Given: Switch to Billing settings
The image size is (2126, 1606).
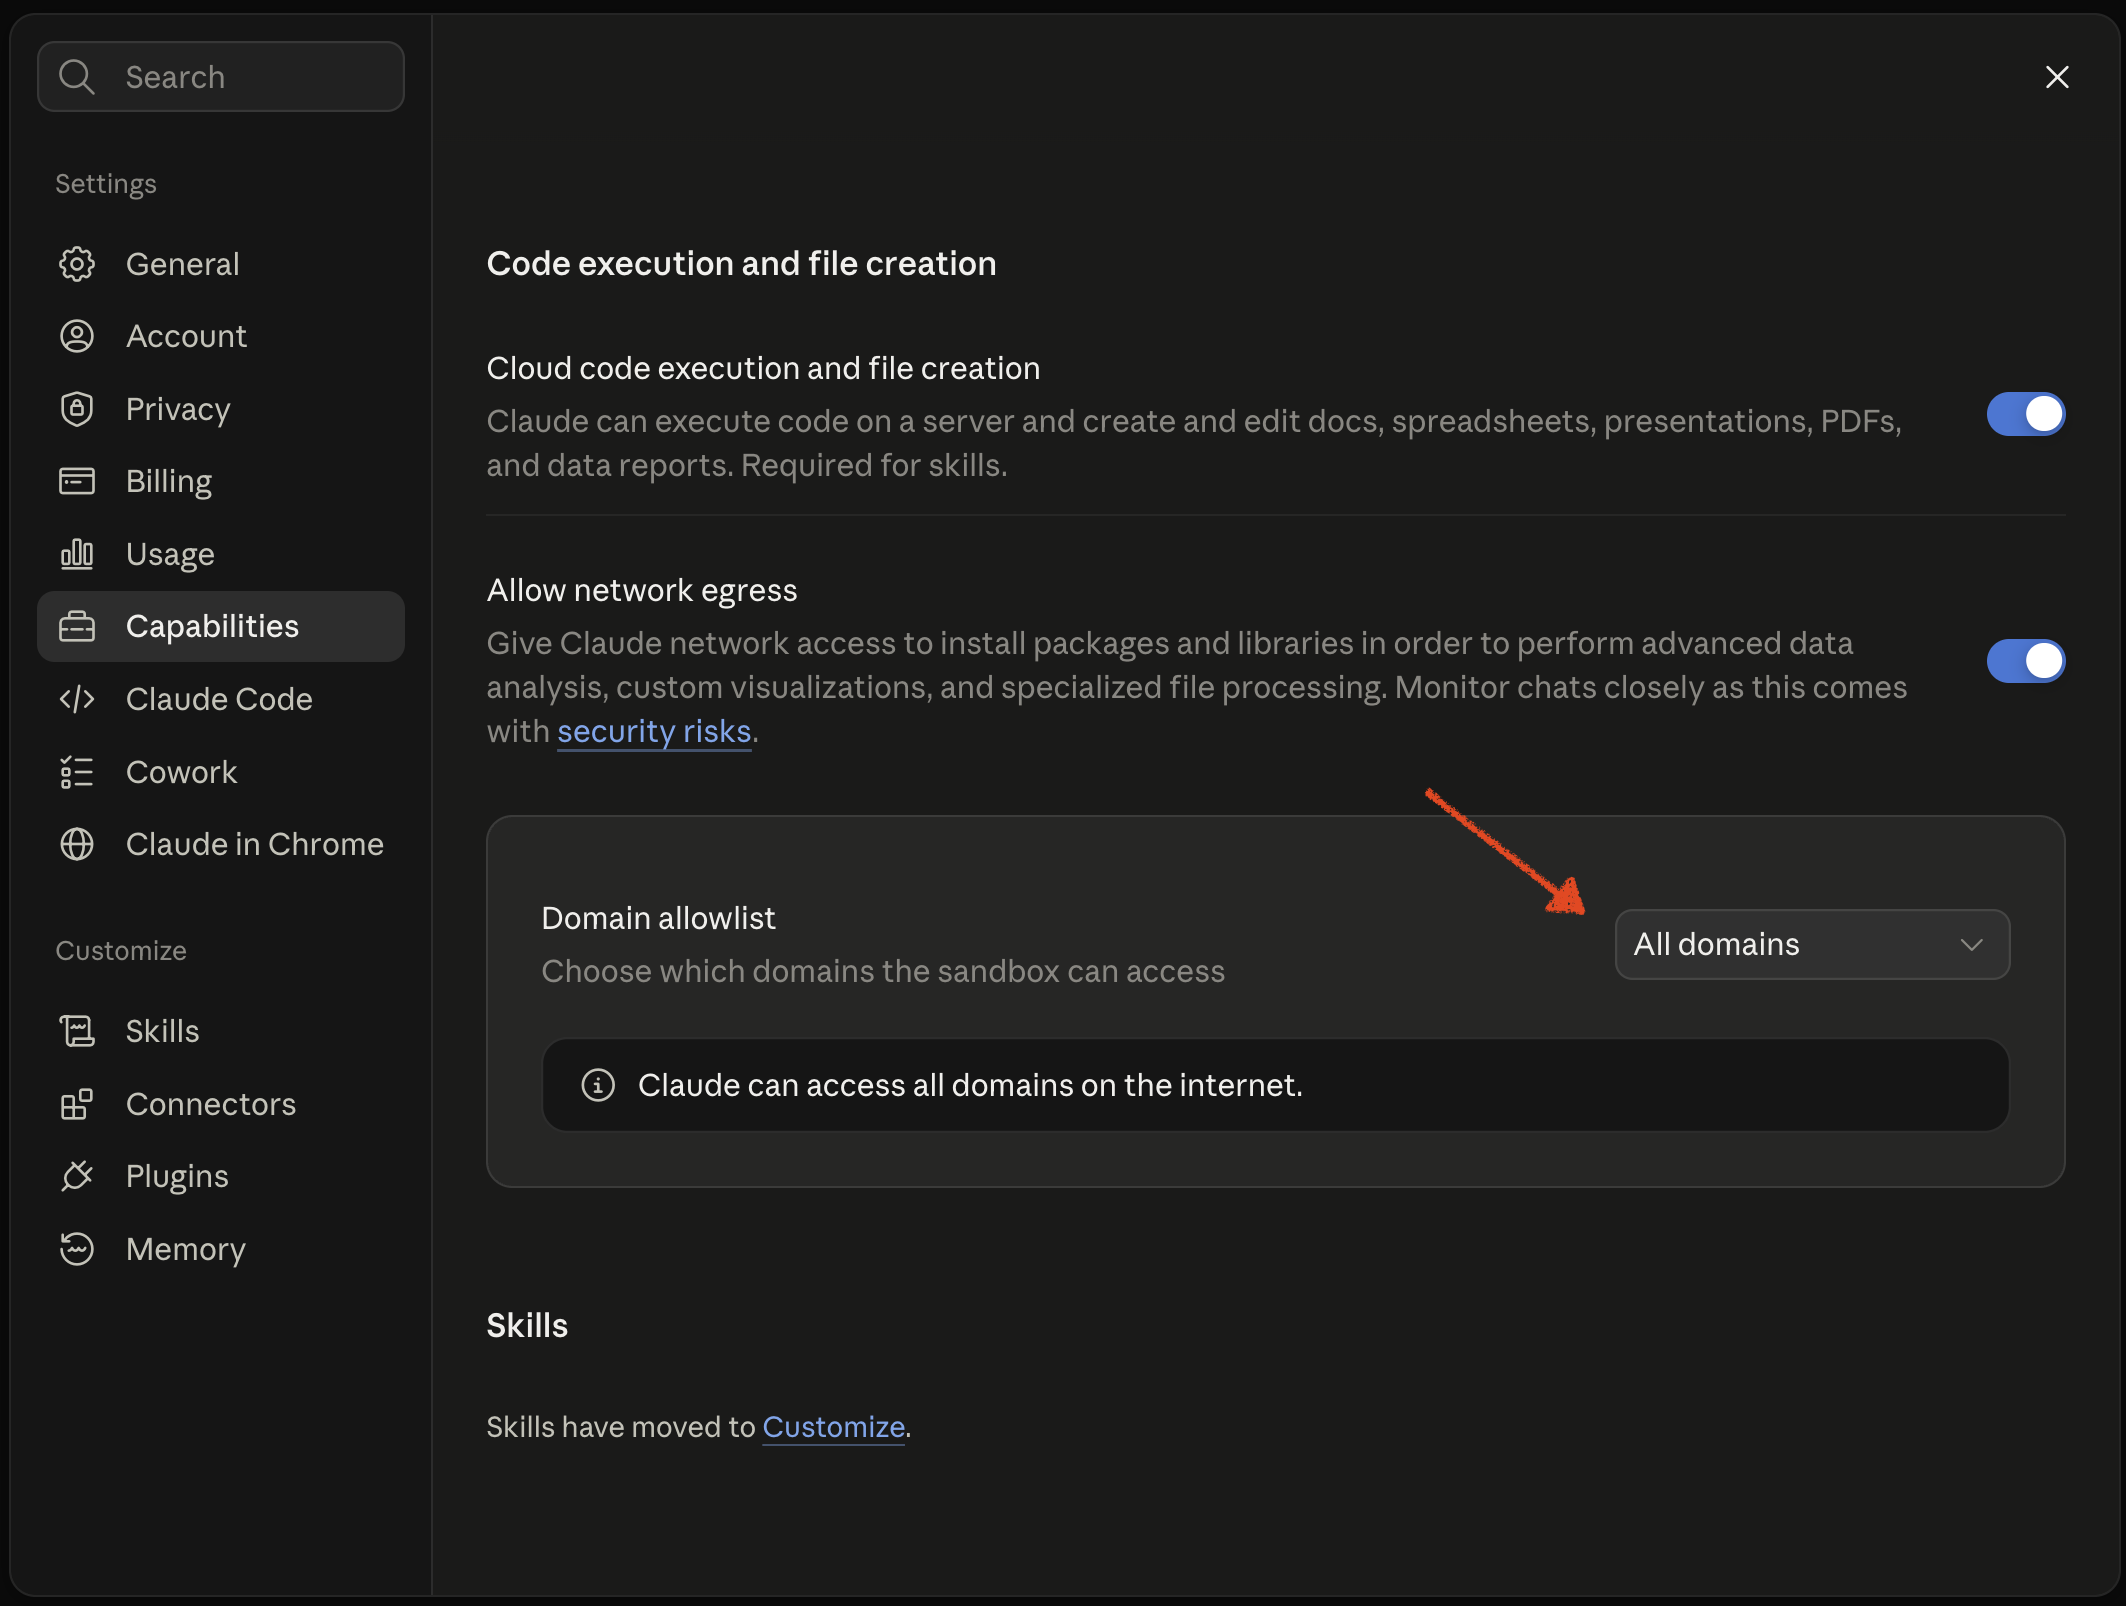Looking at the screenshot, I should coord(221,481).
